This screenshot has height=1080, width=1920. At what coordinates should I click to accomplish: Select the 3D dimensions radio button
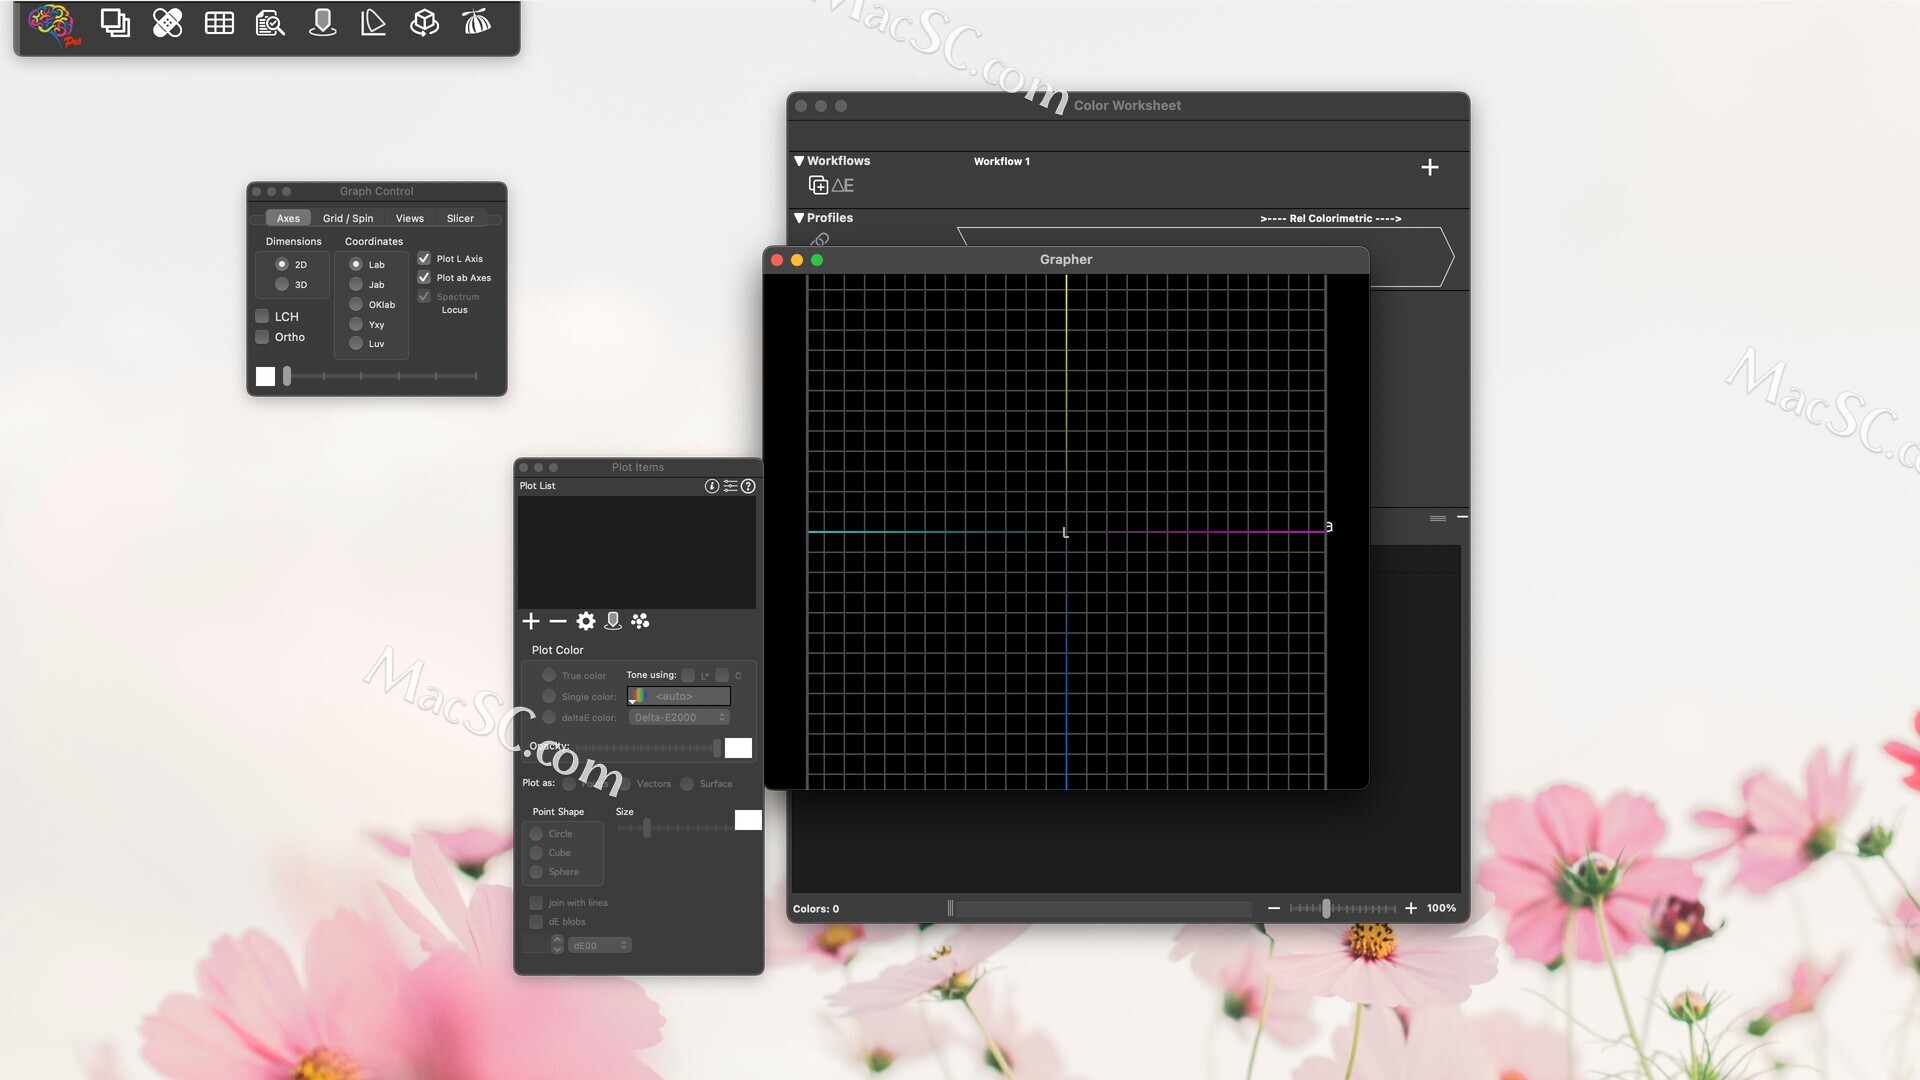tap(282, 284)
